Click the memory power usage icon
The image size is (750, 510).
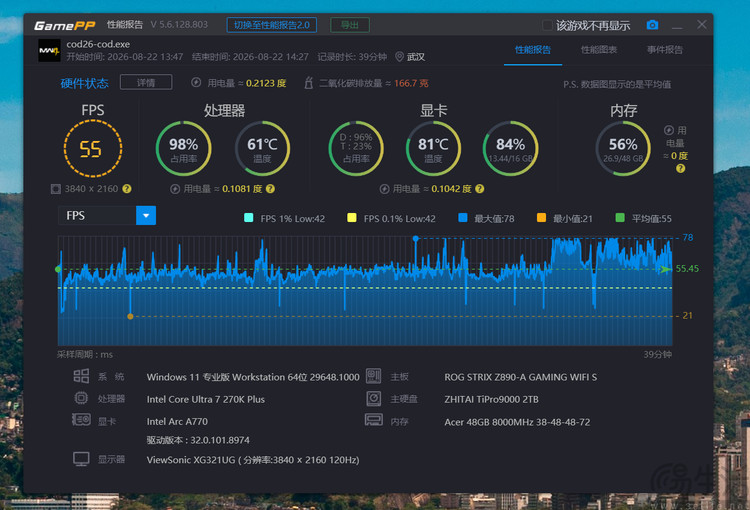[669, 130]
